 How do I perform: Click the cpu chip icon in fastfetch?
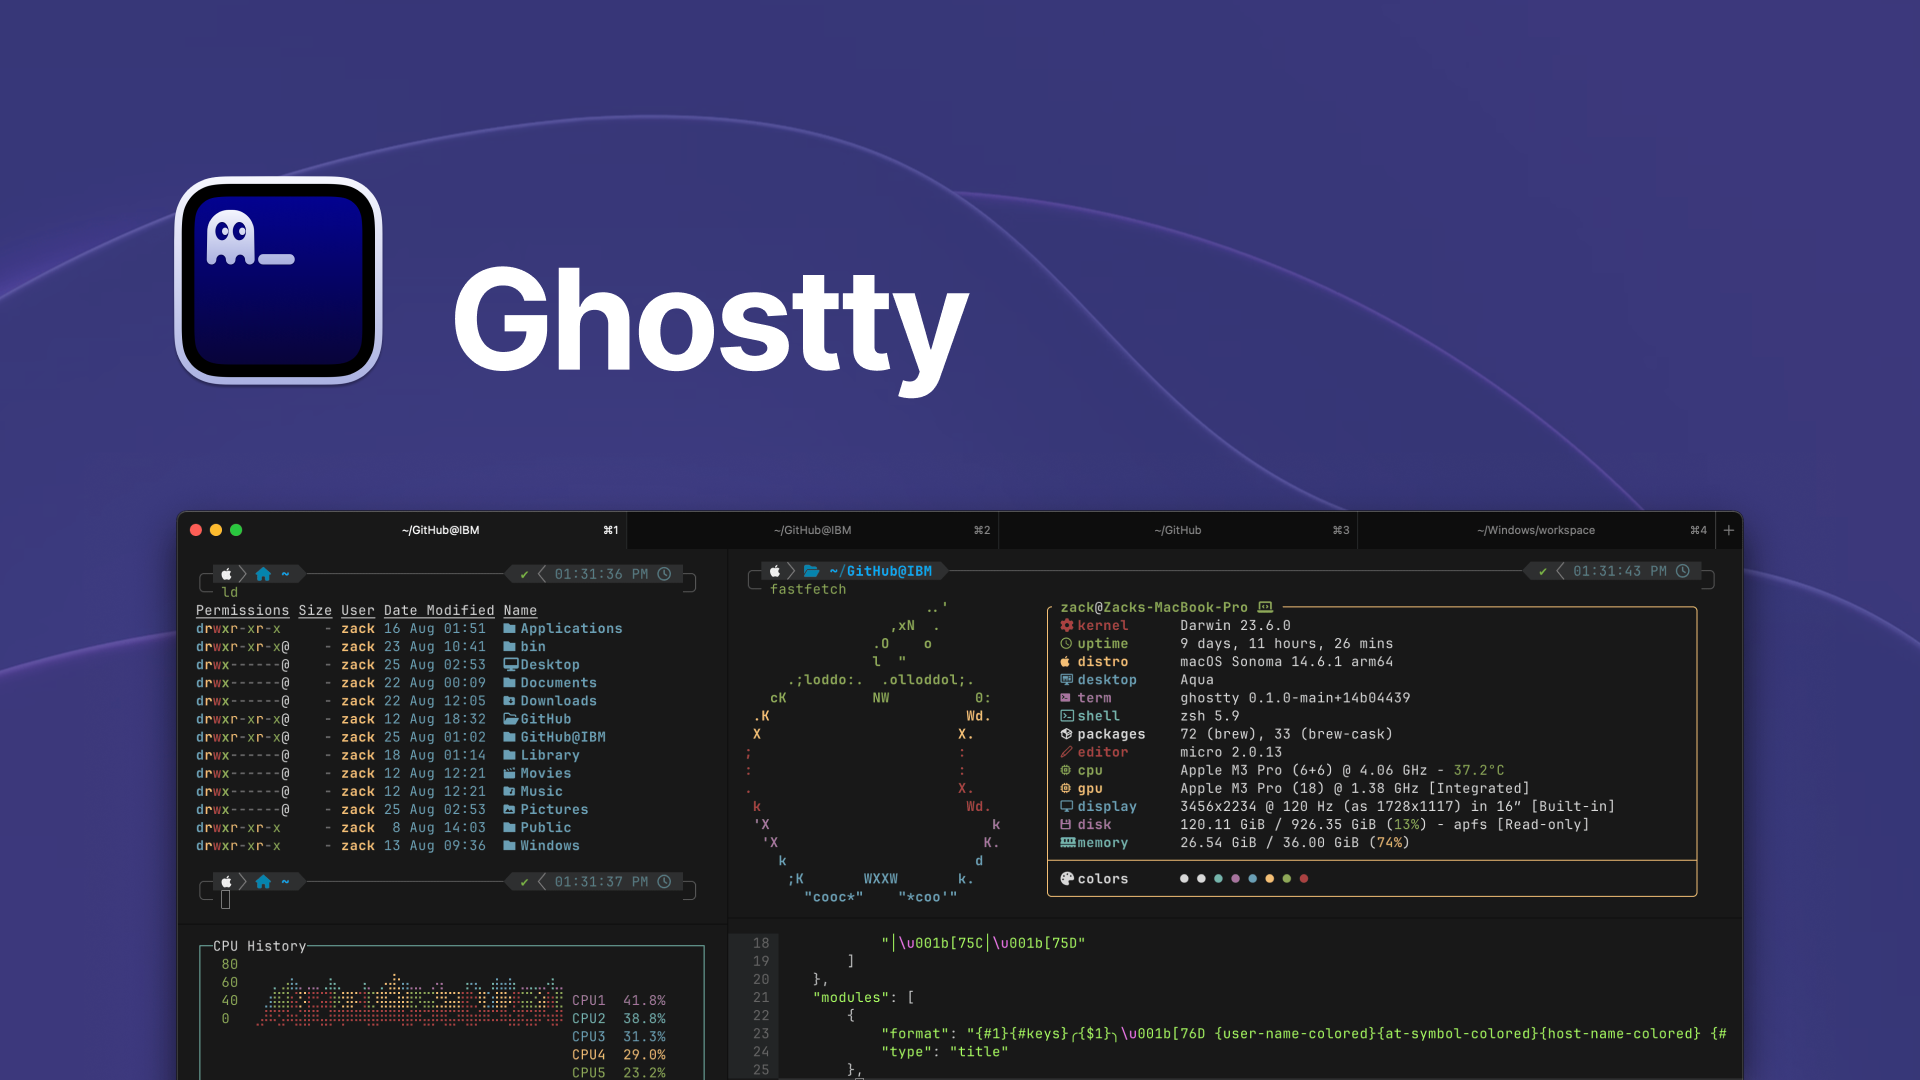coord(1064,770)
